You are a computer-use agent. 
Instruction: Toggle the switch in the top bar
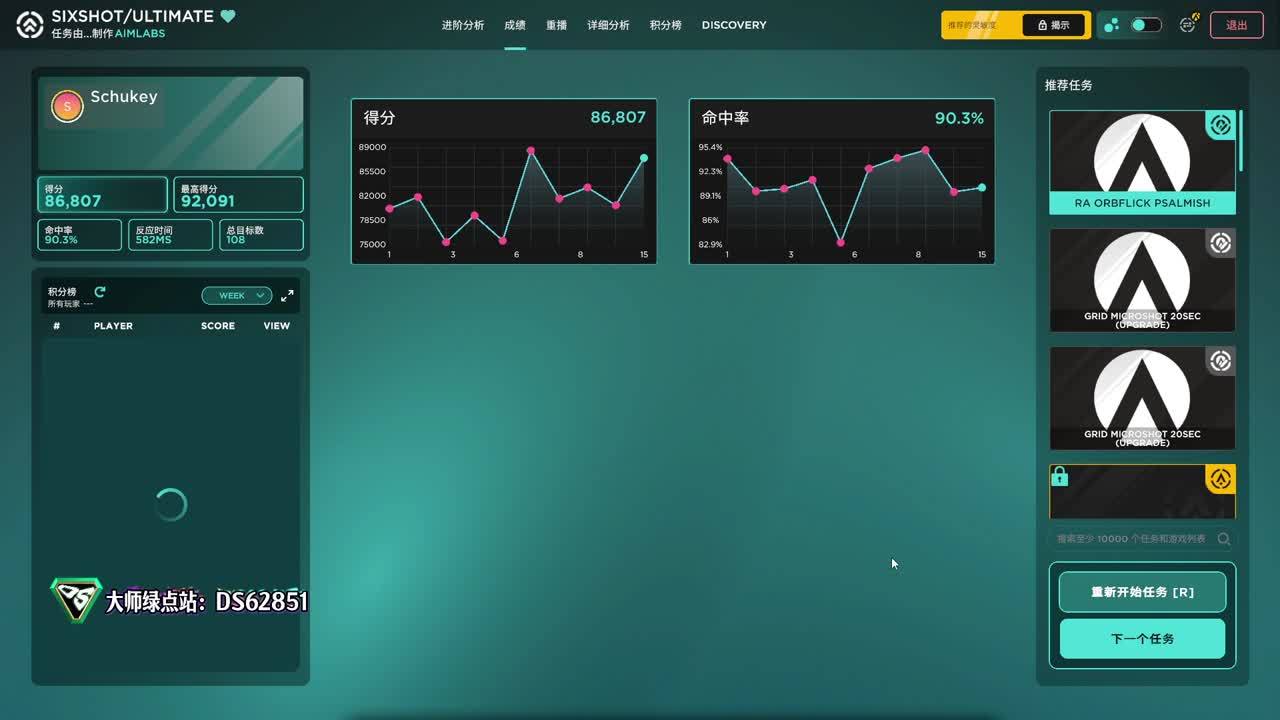[x=1146, y=25]
